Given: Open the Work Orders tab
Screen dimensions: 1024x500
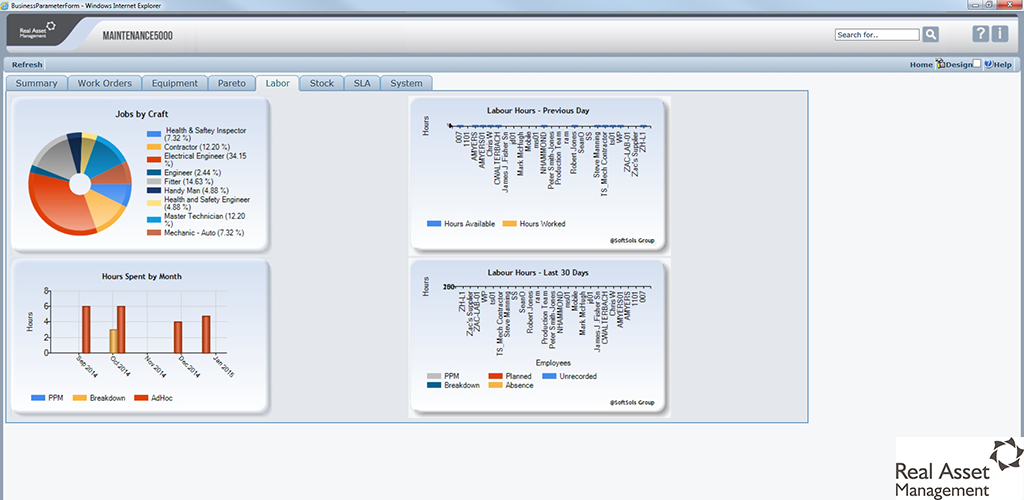Looking at the screenshot, I should pos(104,83).
